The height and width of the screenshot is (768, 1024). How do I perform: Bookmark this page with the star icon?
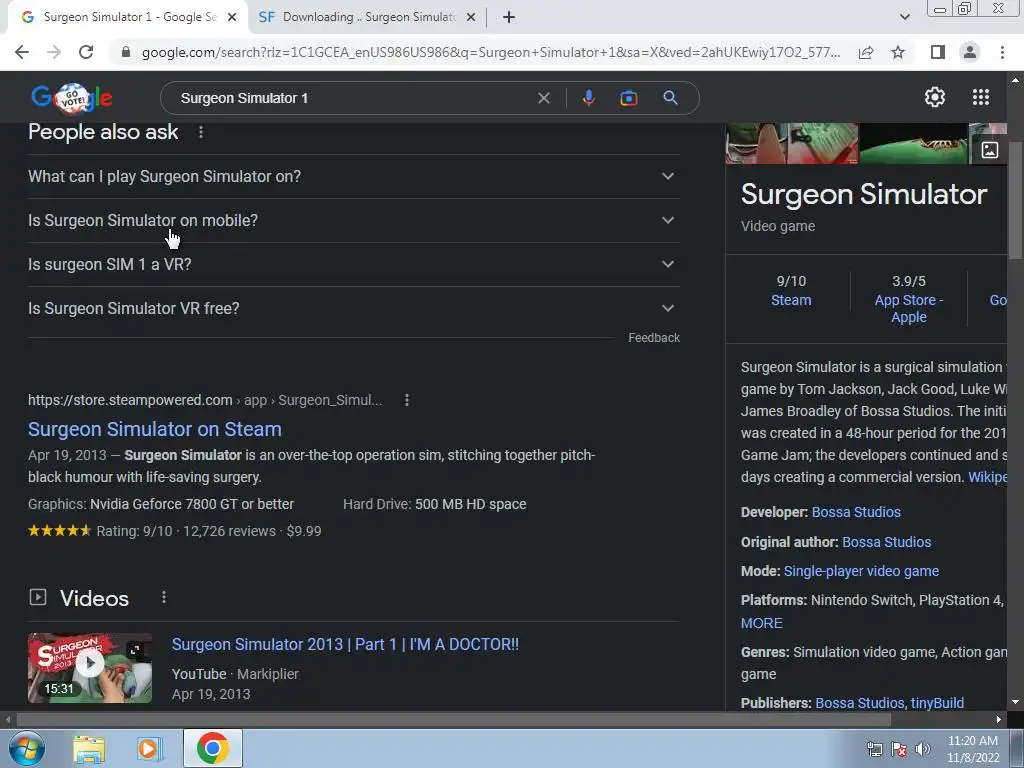click(898, 52)
